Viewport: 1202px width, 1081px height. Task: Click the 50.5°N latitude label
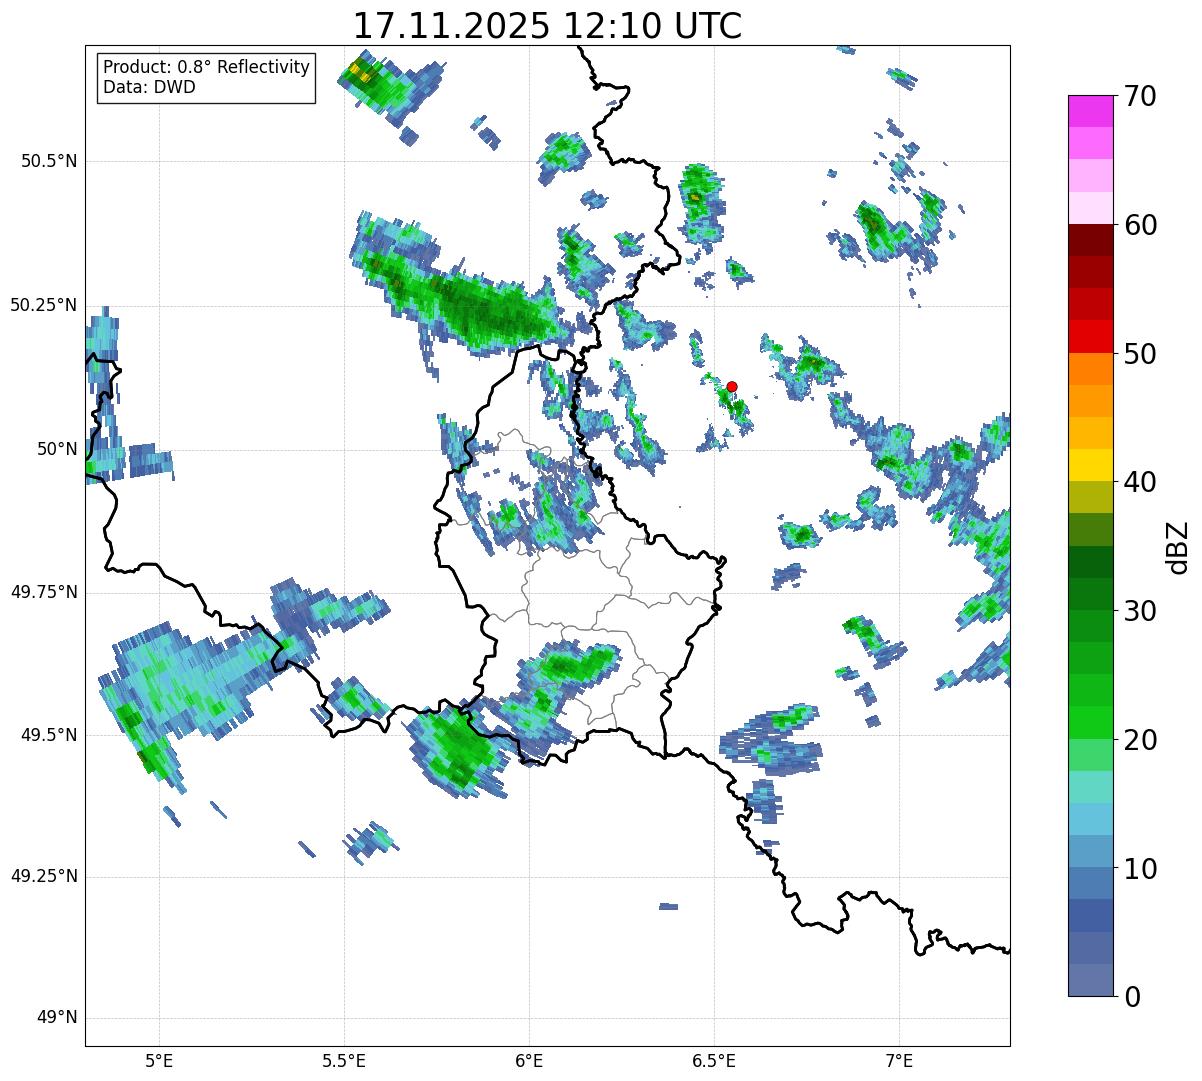48,162
